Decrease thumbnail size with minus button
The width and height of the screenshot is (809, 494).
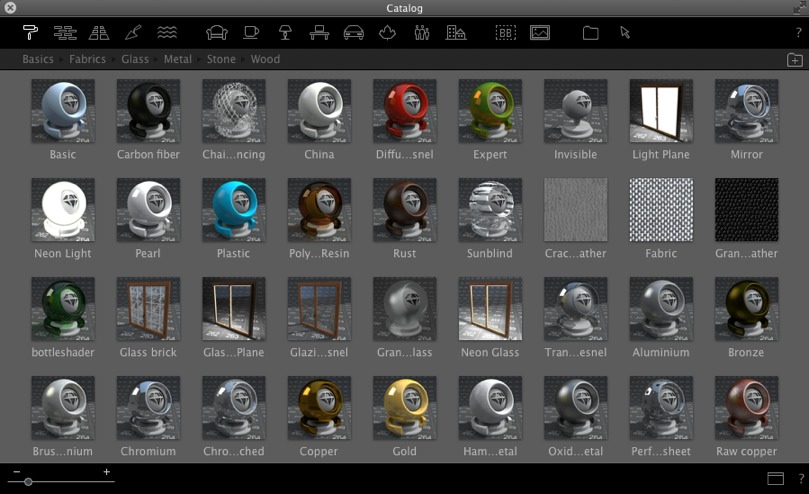tap(17, 472)
